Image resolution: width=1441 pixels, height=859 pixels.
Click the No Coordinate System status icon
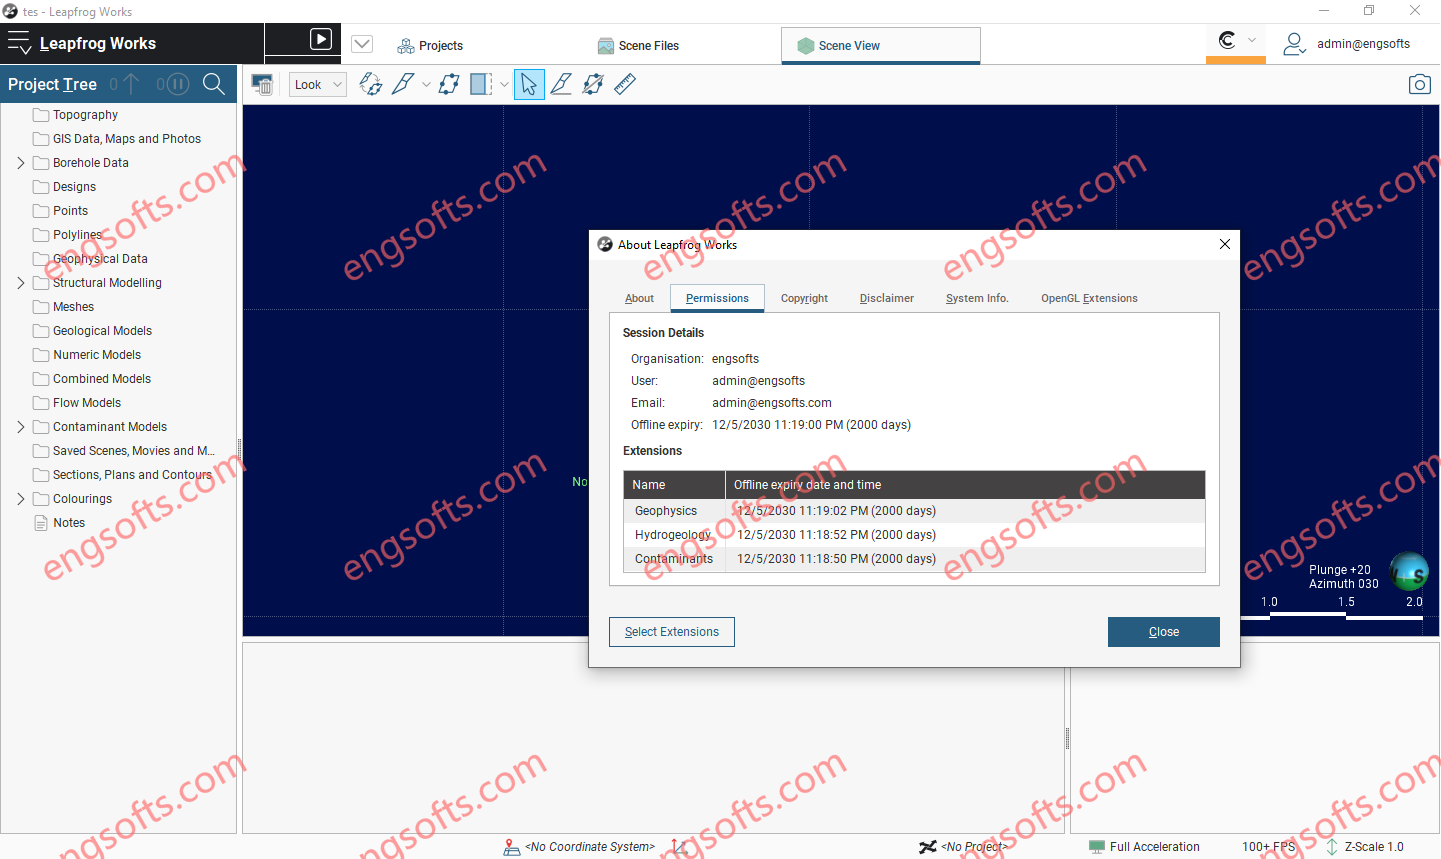pos(510,847)
